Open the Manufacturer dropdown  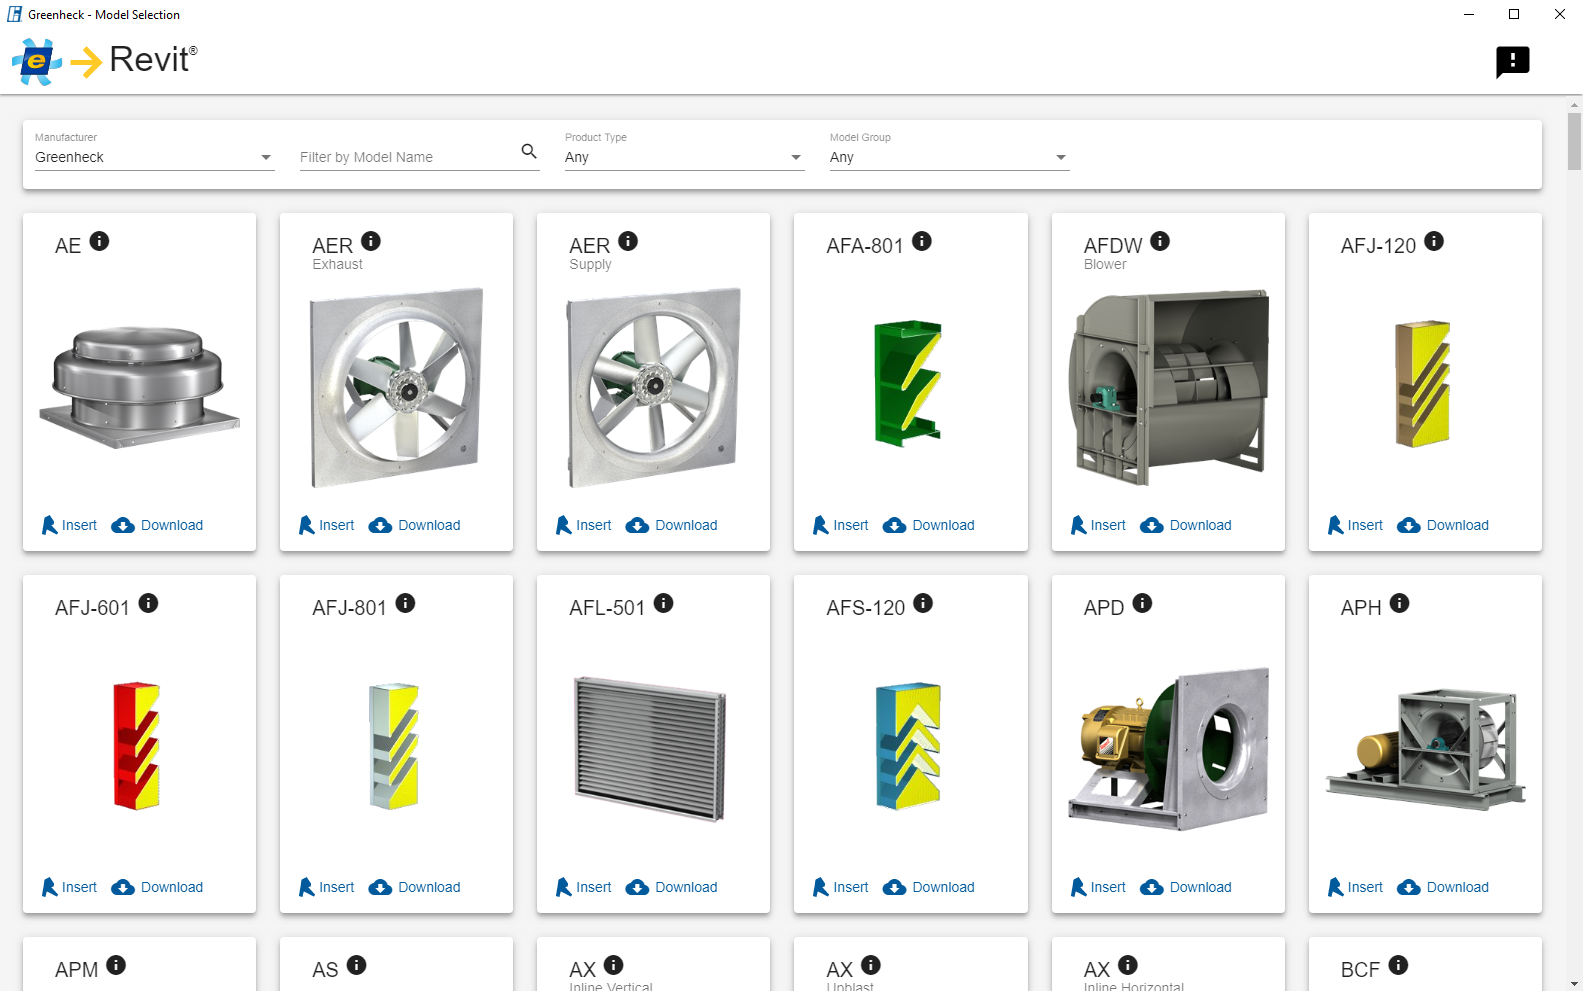pyautogui.click(x=155, y=157)
